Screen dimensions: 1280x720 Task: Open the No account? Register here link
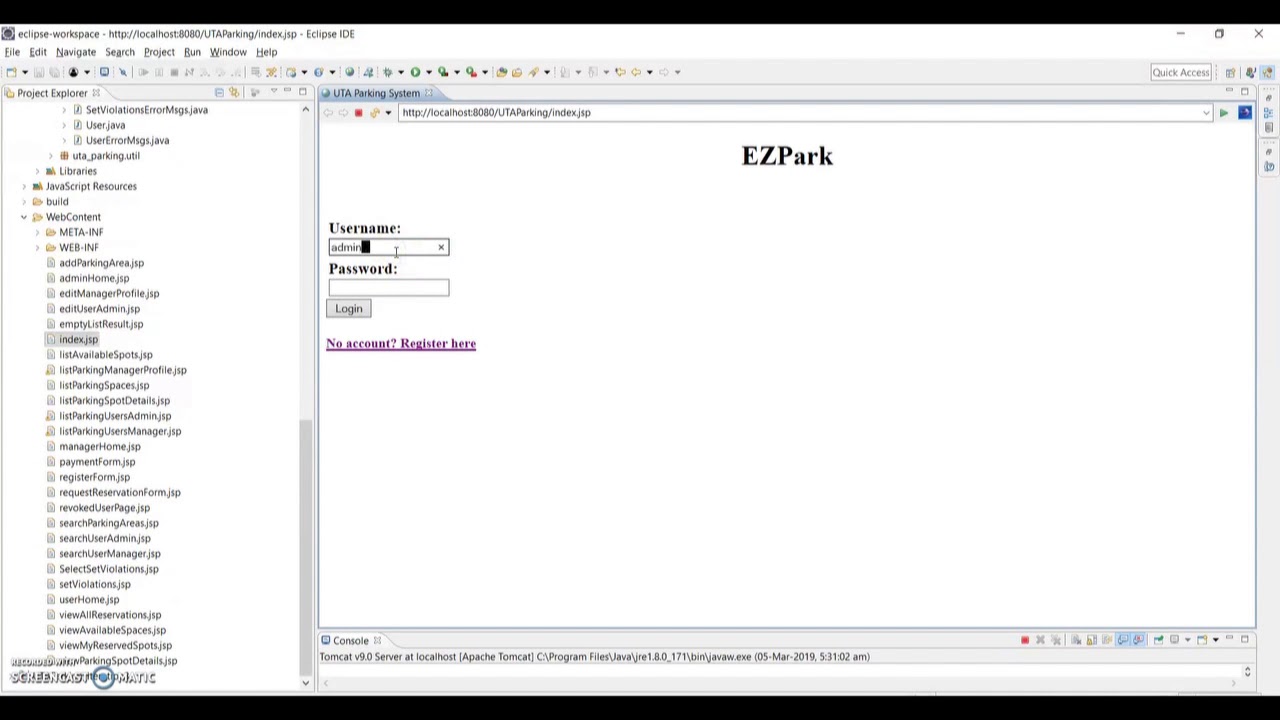click(x=401, y=344)
